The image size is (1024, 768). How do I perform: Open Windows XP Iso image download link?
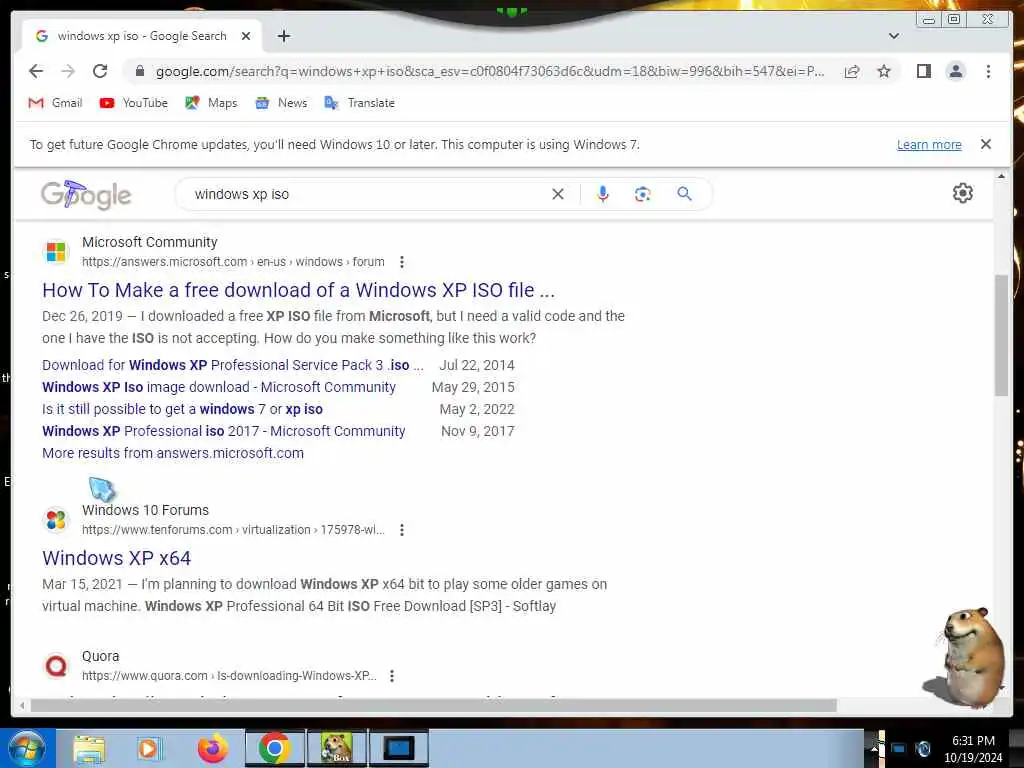click(219, 387)
